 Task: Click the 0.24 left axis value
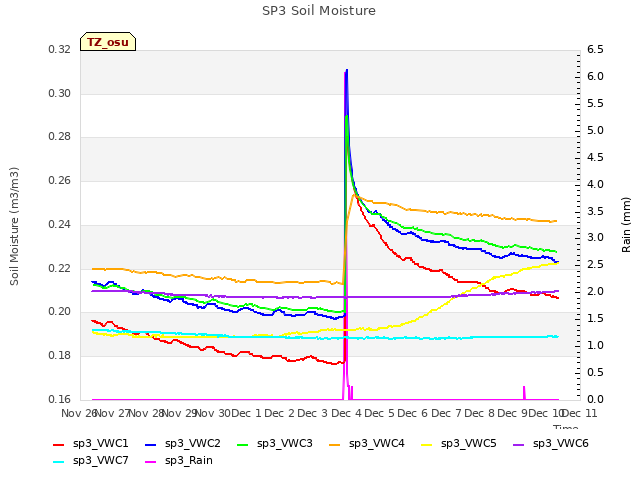[60, 224]
